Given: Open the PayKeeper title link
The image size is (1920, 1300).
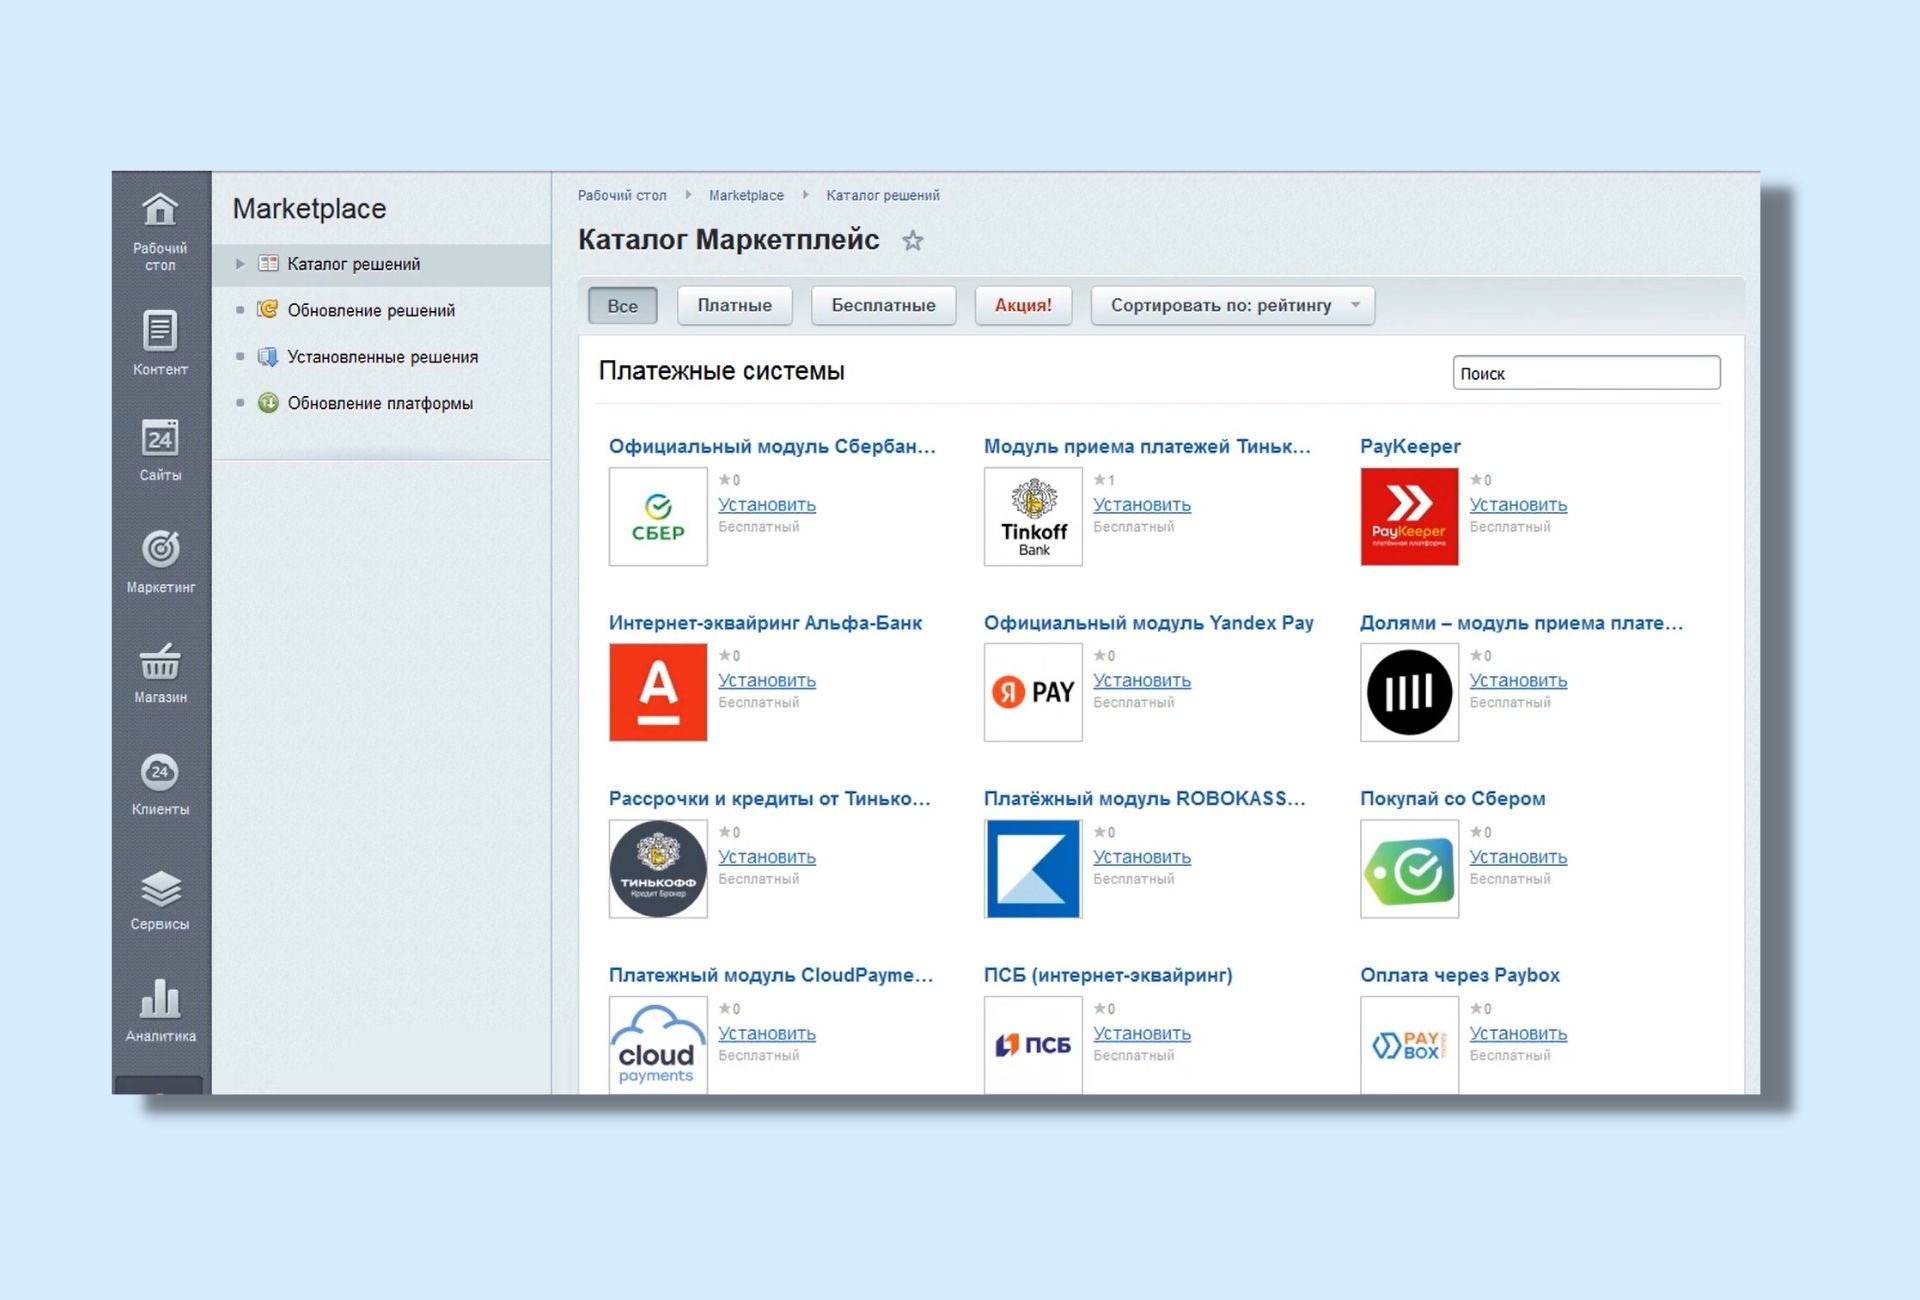Looking at the screenshot, I should pos(1410,446).
